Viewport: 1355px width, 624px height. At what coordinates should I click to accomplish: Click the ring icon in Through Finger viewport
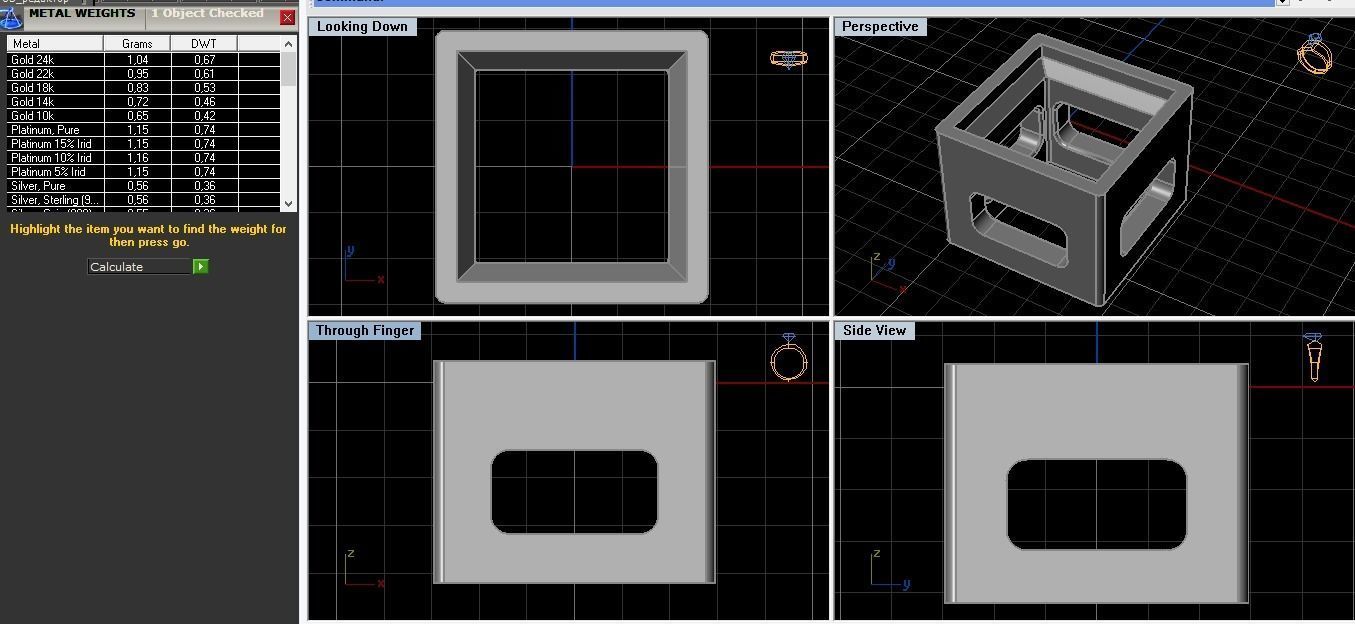click(789, 357)
